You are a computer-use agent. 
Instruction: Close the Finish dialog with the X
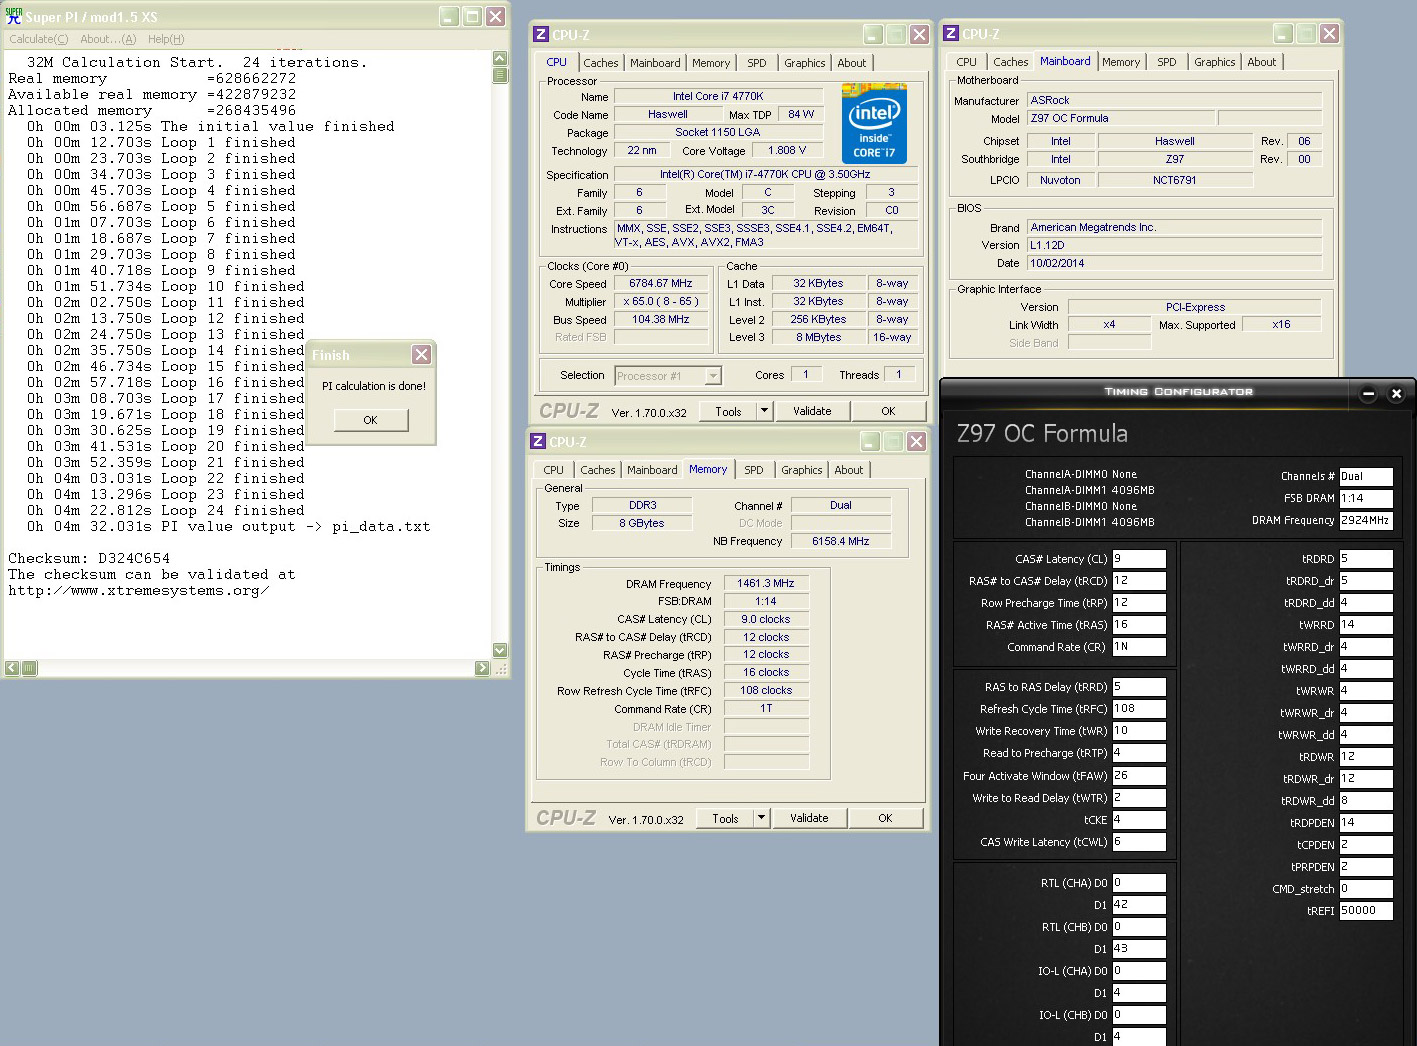[x=421, y=355]
